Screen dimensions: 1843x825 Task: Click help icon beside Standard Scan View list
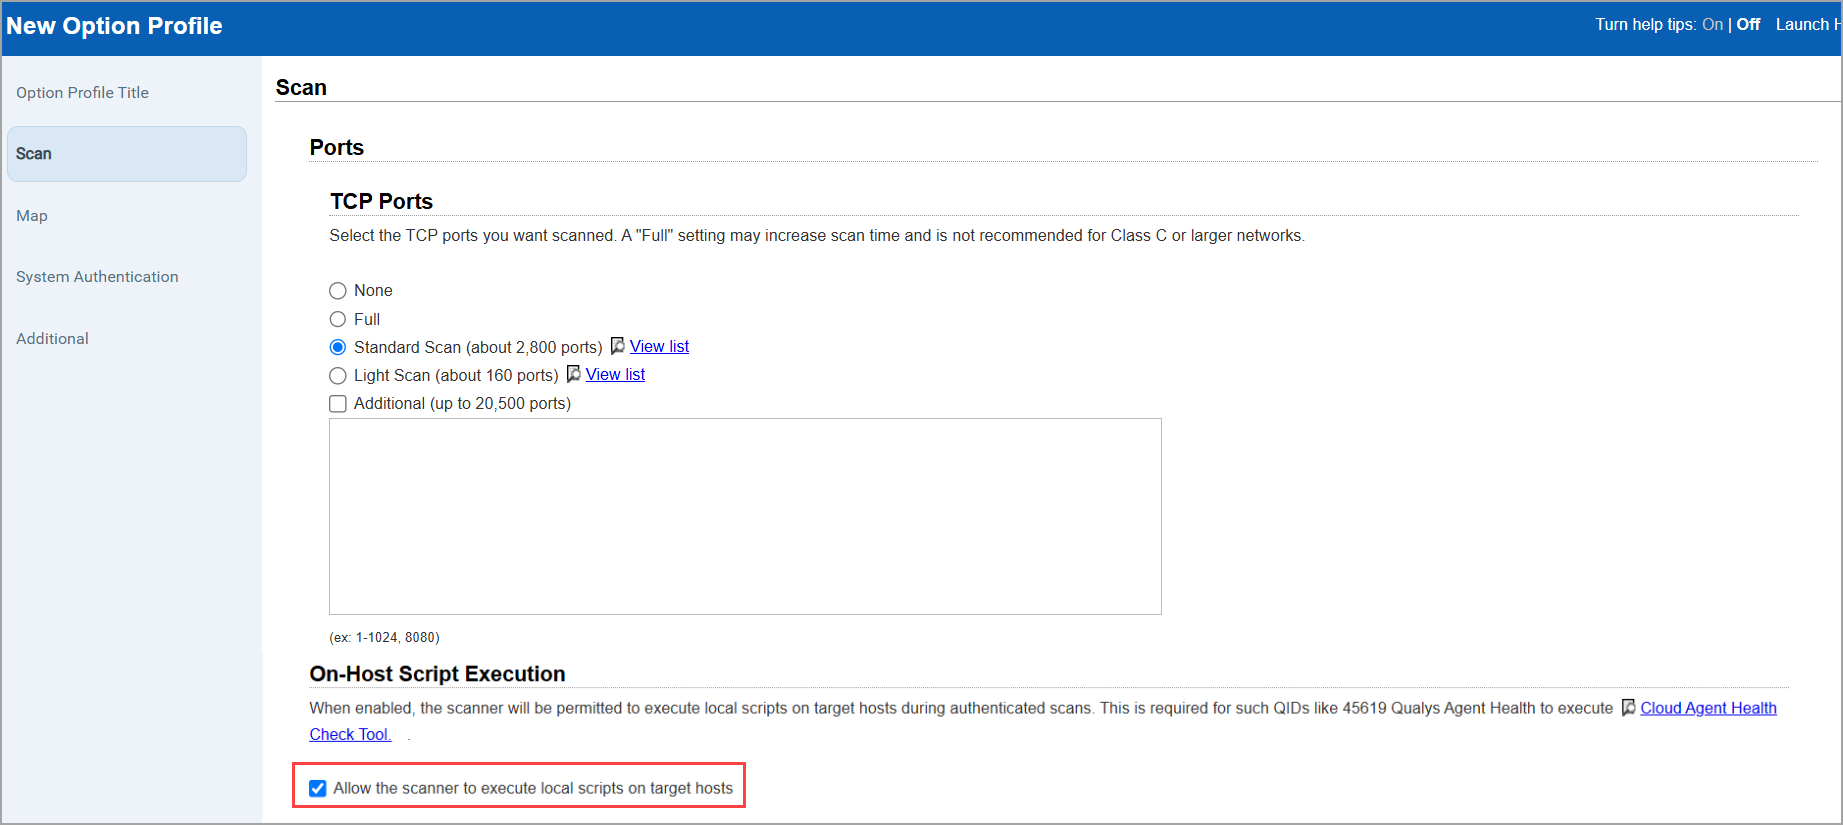click(618, 346)
